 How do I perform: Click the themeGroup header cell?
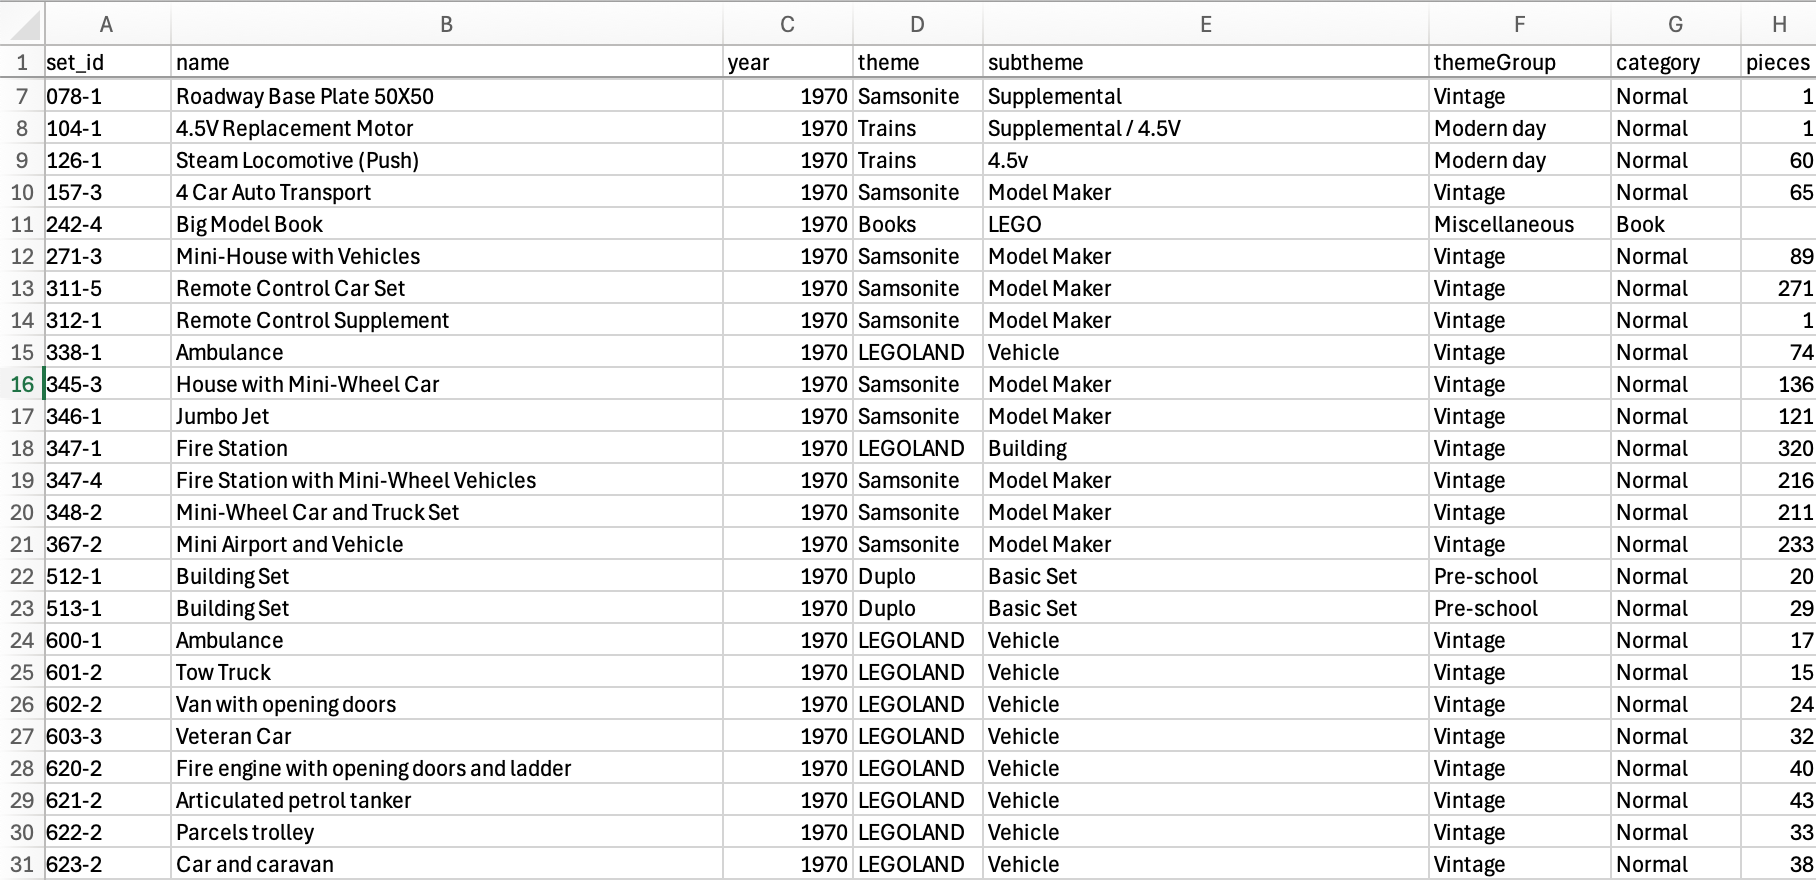pyautogui.click(x=1520, y=62)
